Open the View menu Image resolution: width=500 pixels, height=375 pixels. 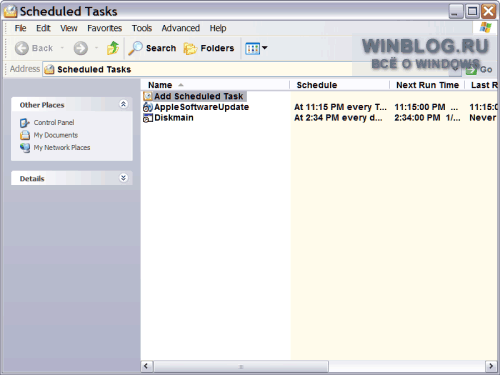69,28
